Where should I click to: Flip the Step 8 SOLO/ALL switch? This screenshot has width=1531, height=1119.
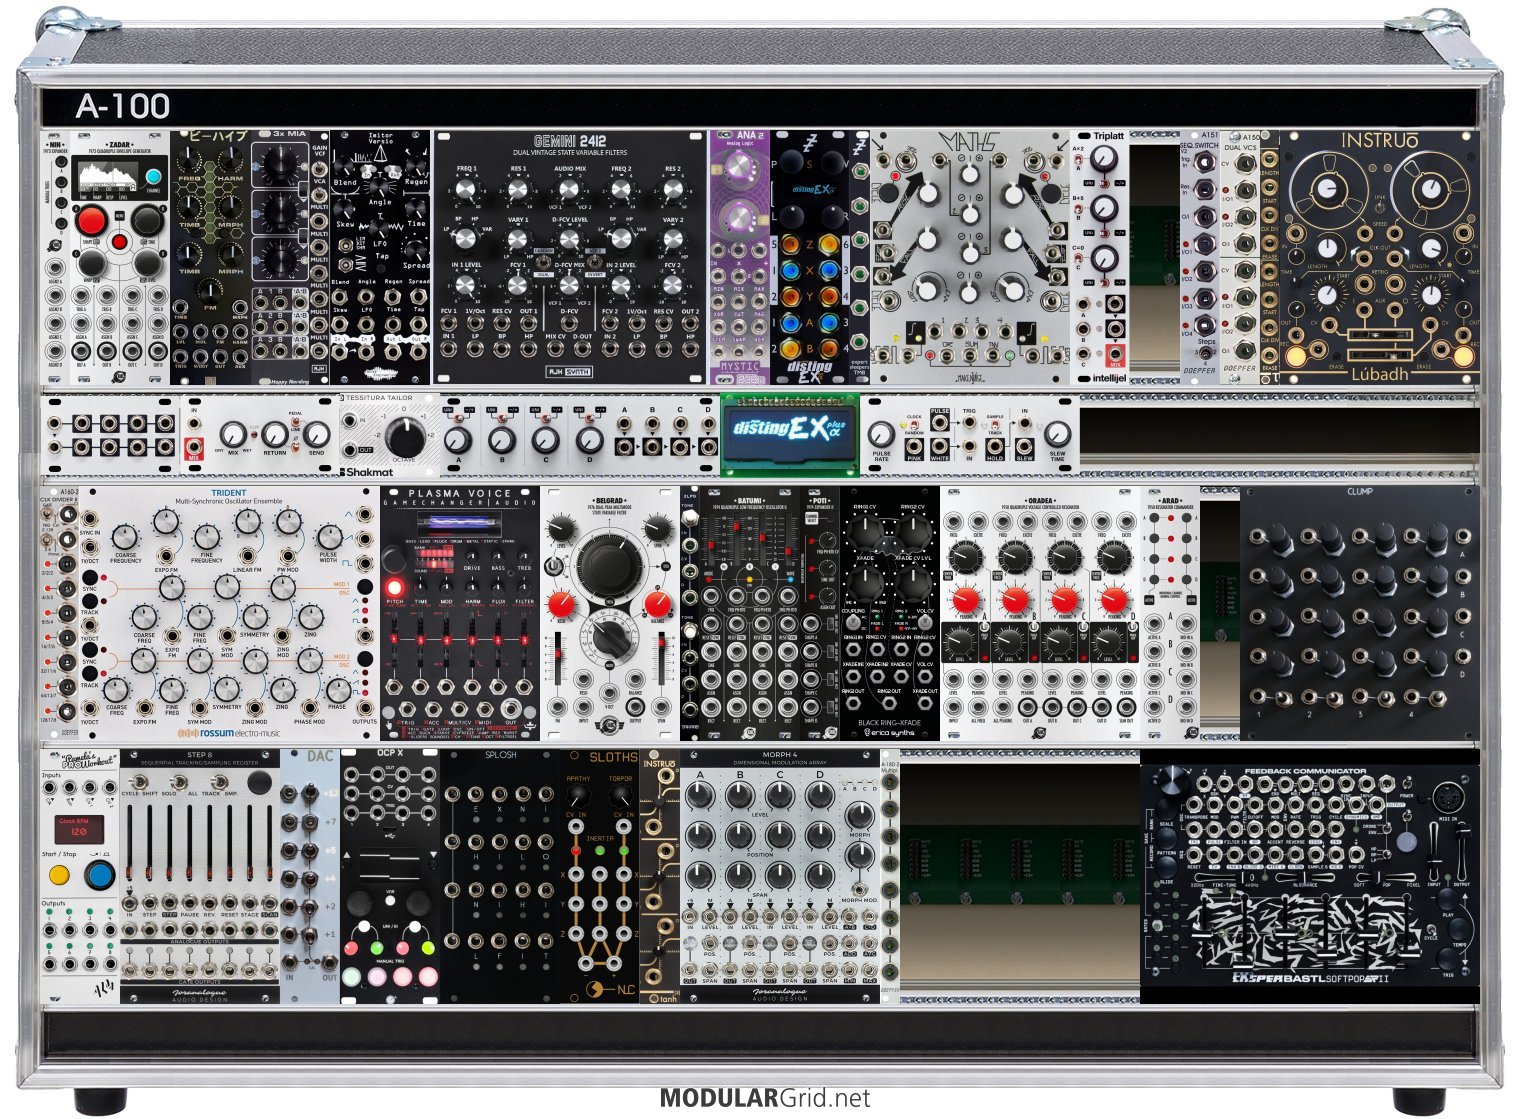coord(181,781)
